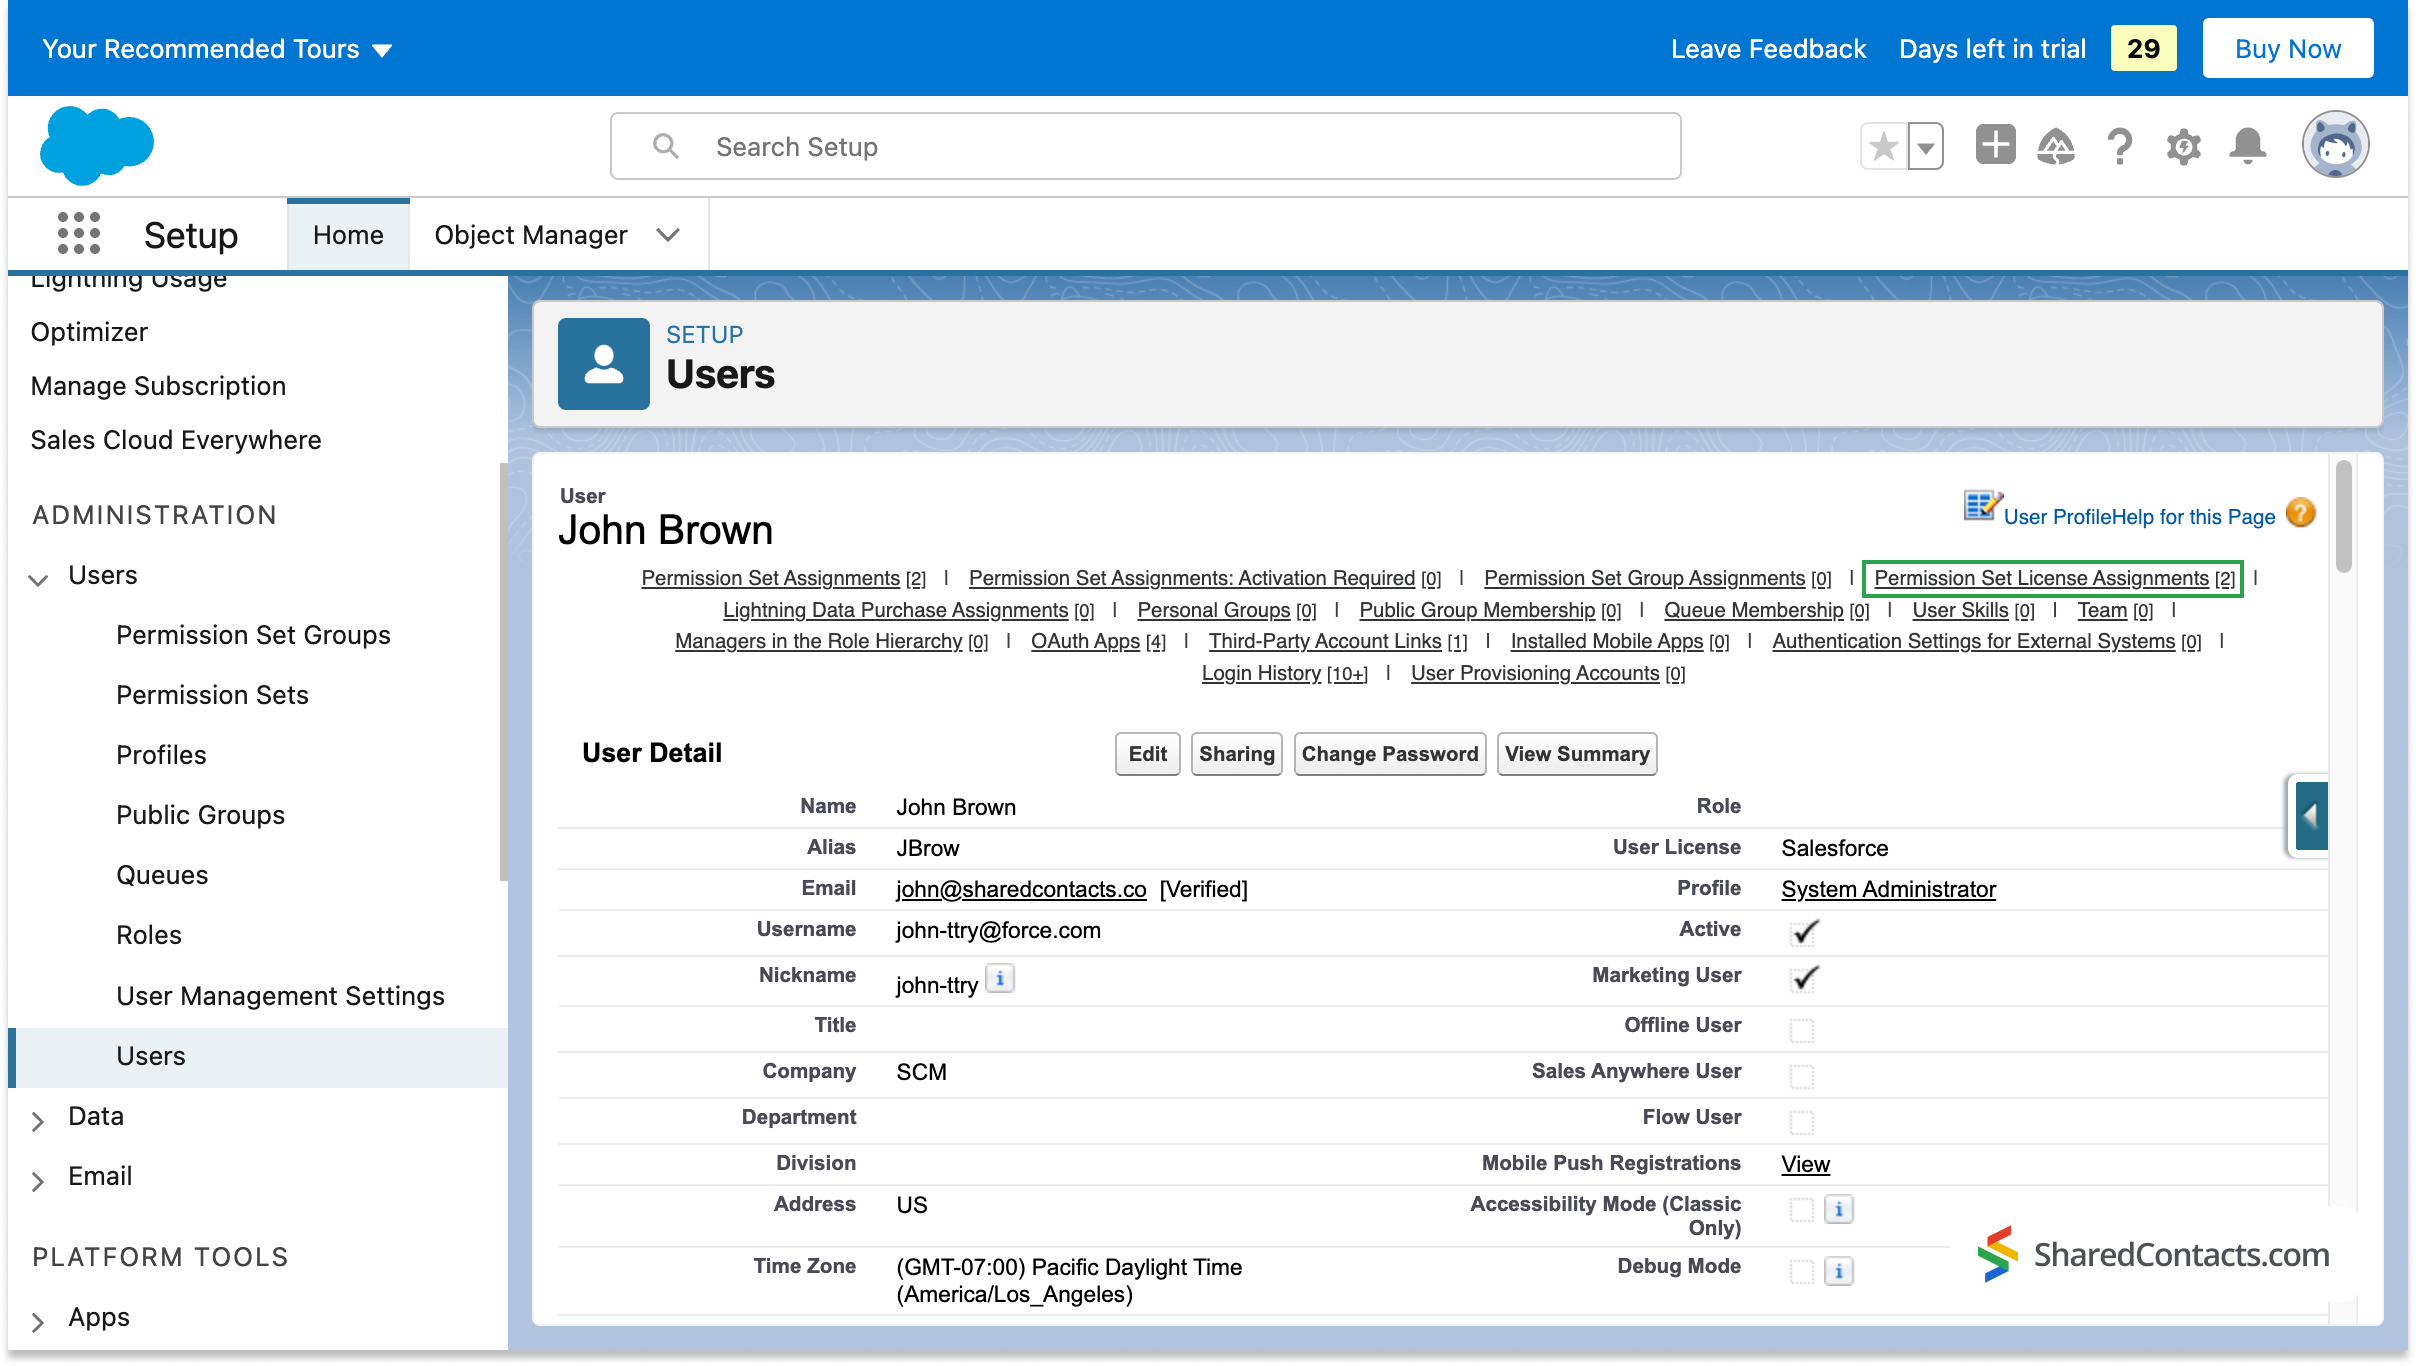This screenshot has width=2416, height=1366.
Task: Open the user avatar profile menu
Action: pyautogui.click(x=2335, y=145)
